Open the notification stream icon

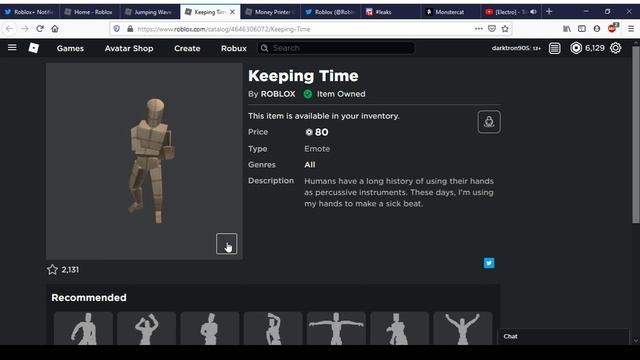[554, 48]
